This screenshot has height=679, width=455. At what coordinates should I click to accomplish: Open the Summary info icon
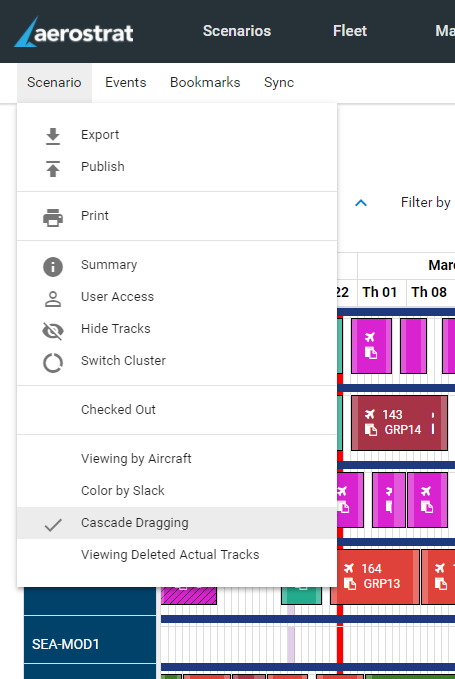tap(53, 266)
